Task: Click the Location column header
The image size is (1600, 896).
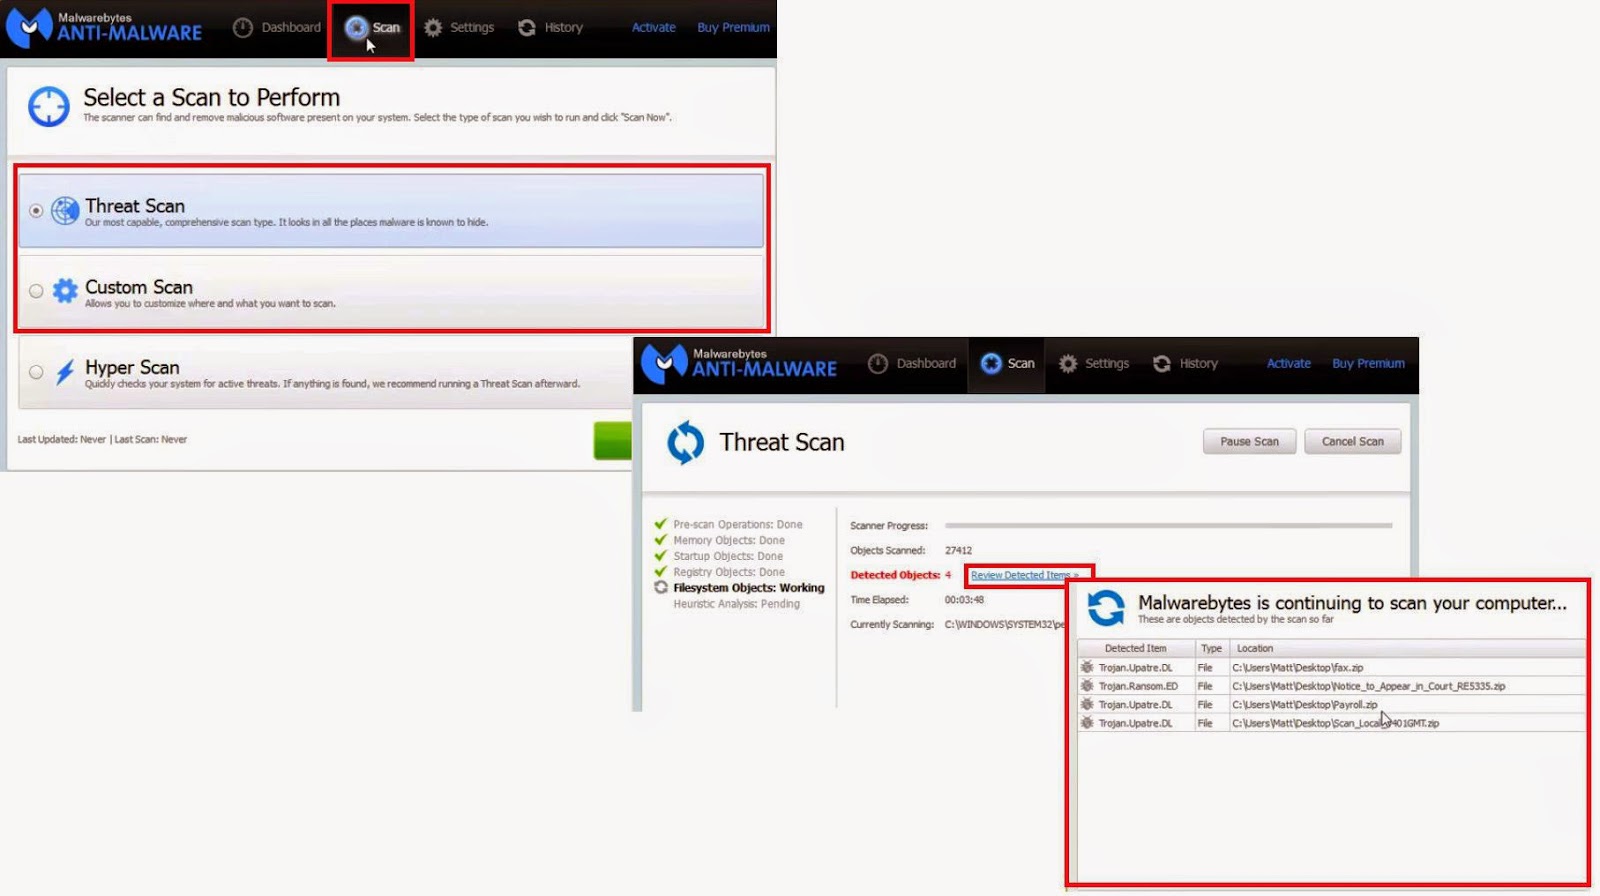Action: coord(1408,648)
